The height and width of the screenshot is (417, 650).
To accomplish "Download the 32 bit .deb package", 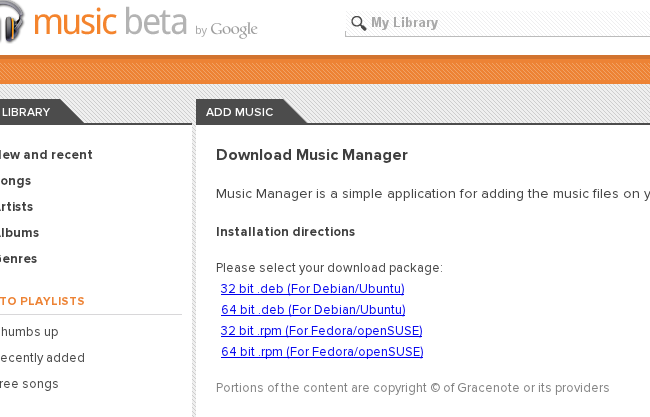I will [x=313, y=289].
